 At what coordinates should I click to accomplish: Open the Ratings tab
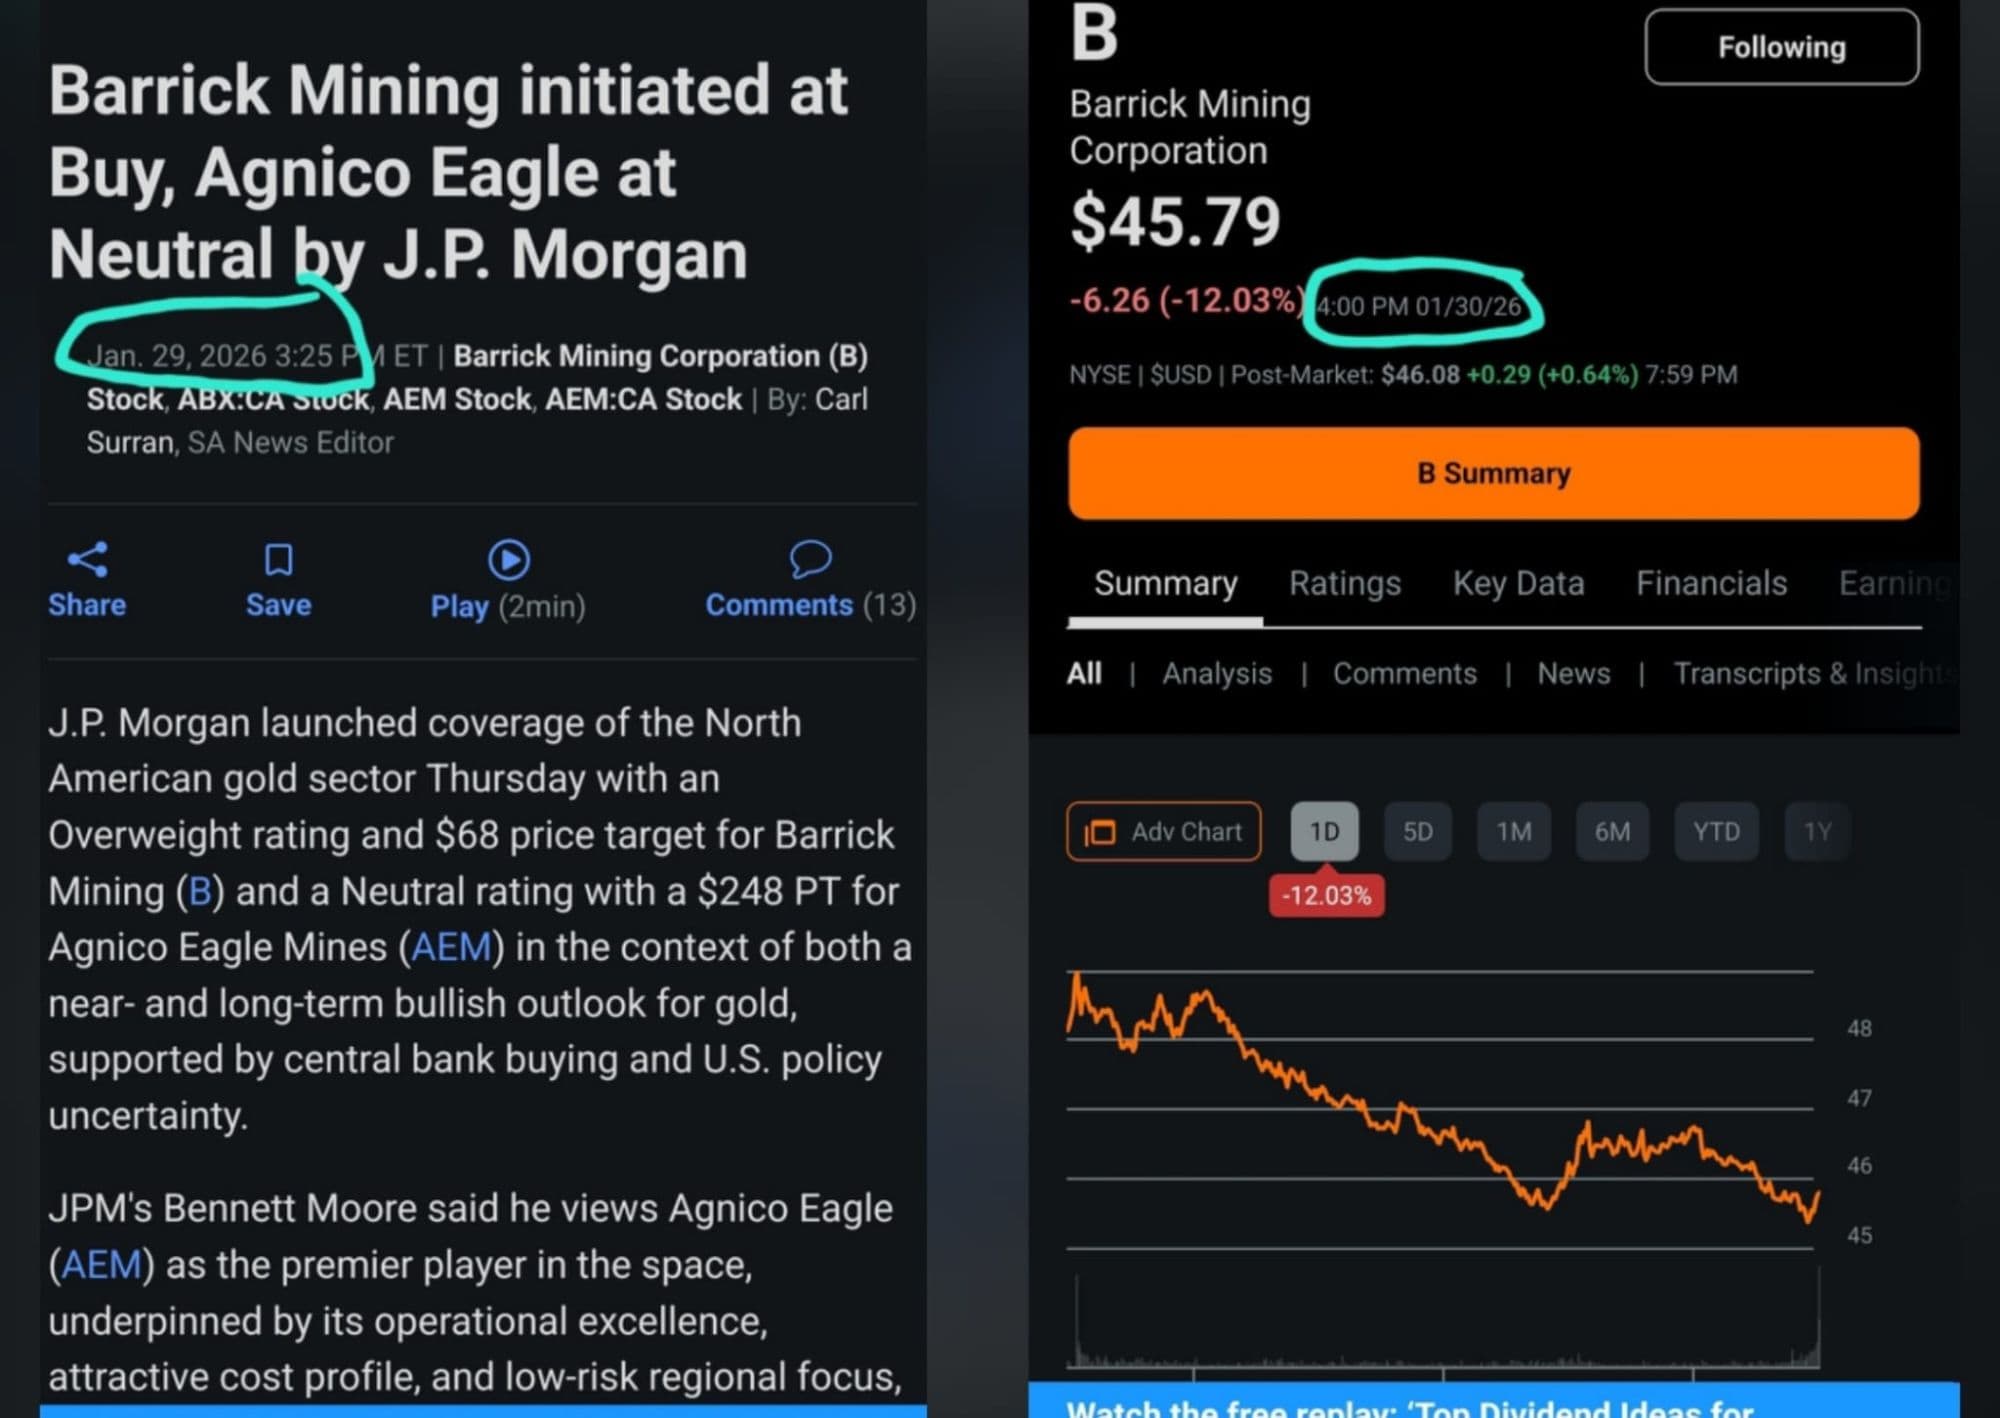tap(1344, 583)
